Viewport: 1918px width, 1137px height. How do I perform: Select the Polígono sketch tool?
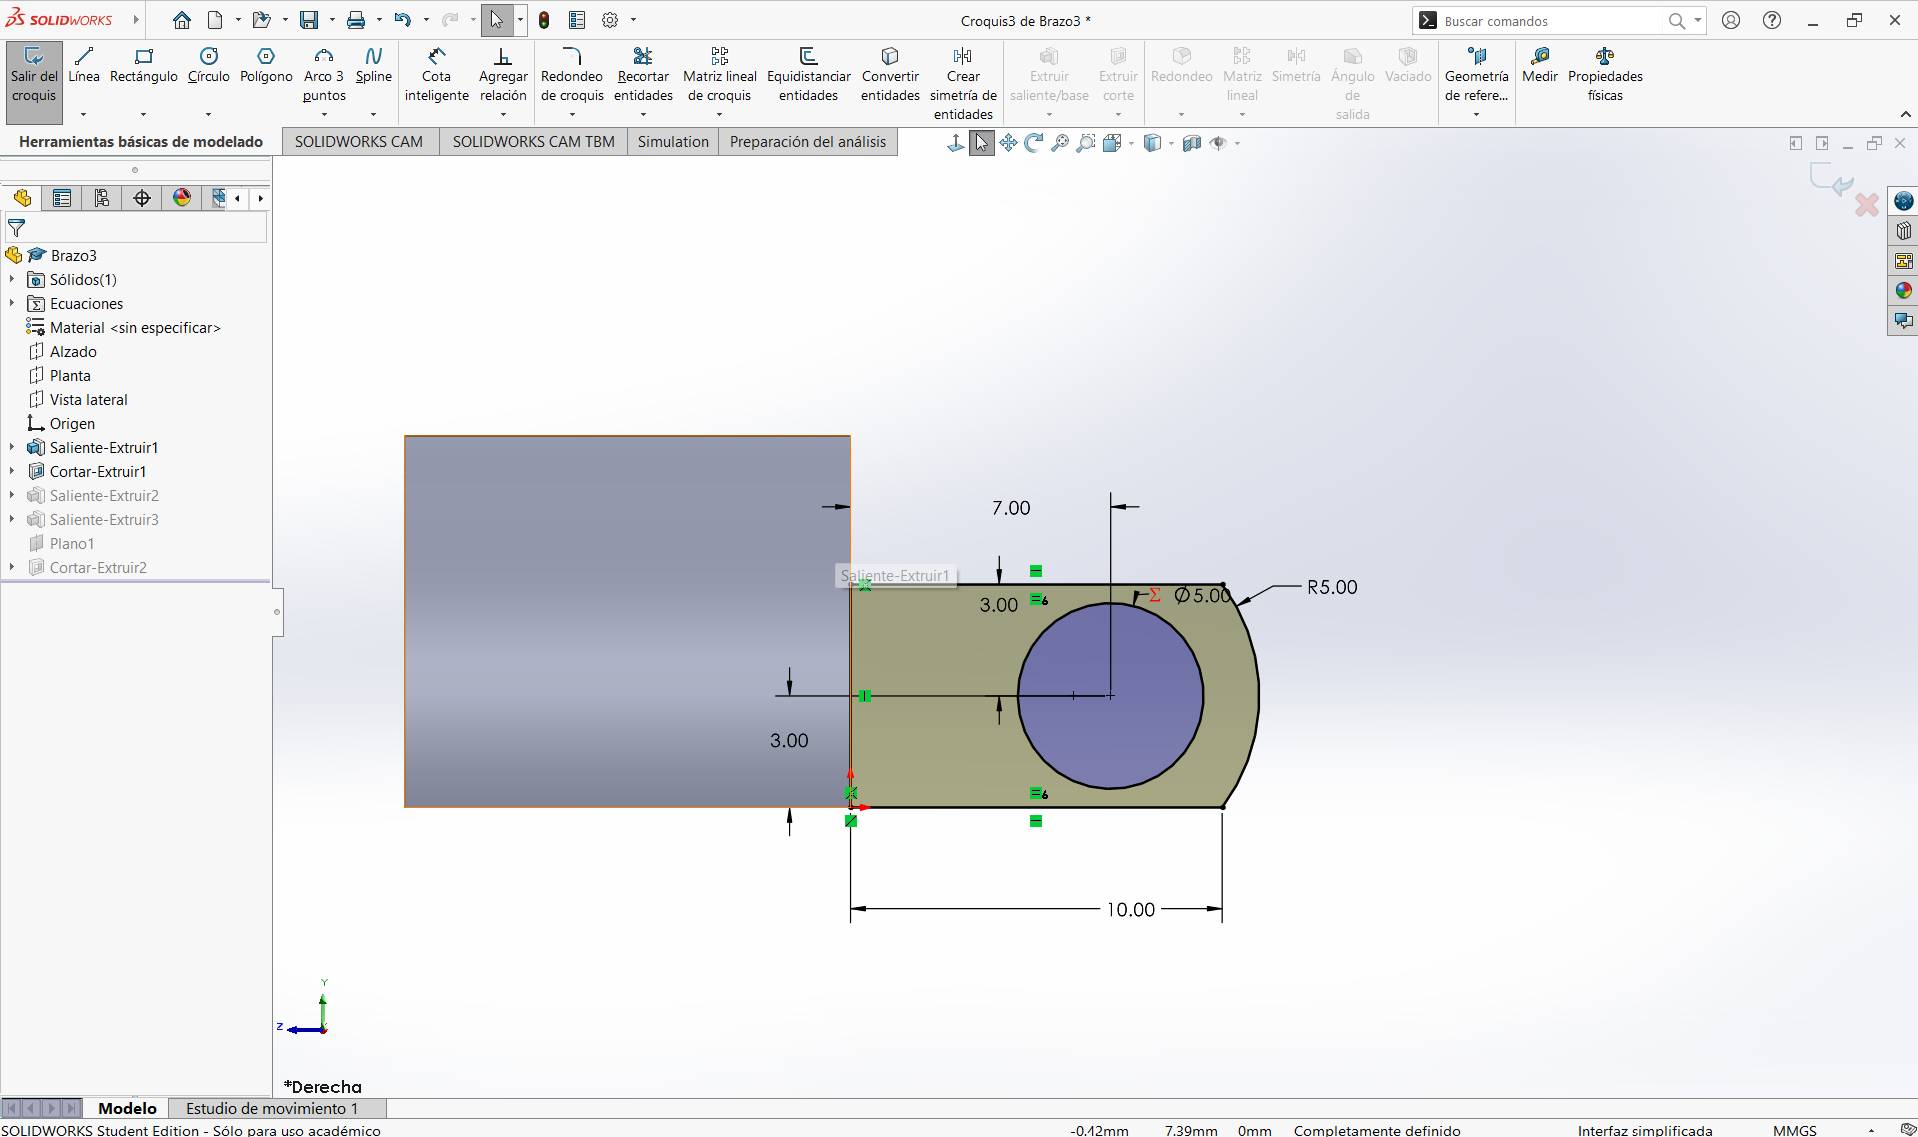(266, 65)
